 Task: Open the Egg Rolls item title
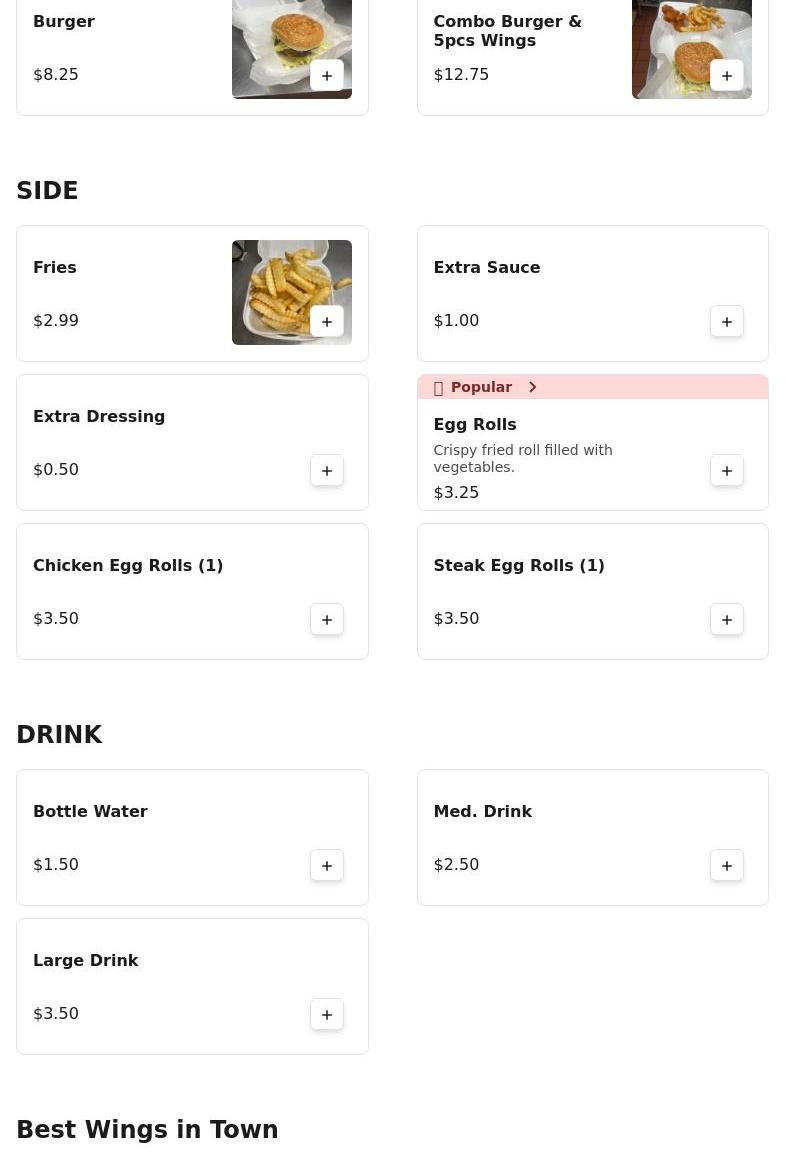point(475,424)
